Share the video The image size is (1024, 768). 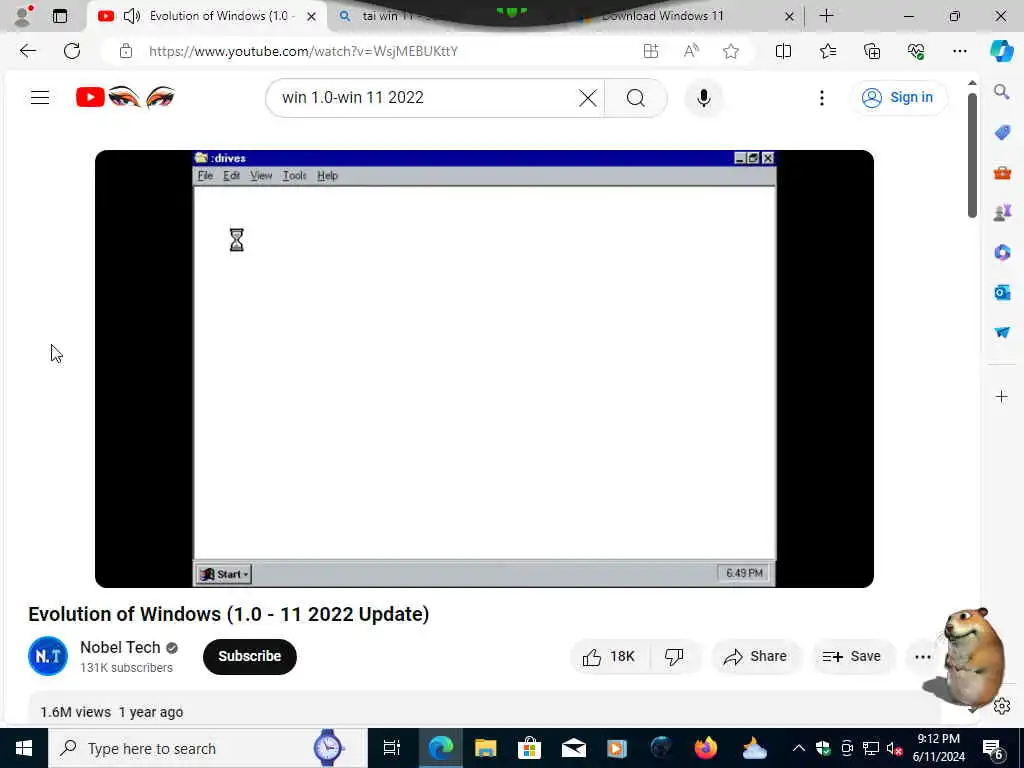(x=755, y=656)
